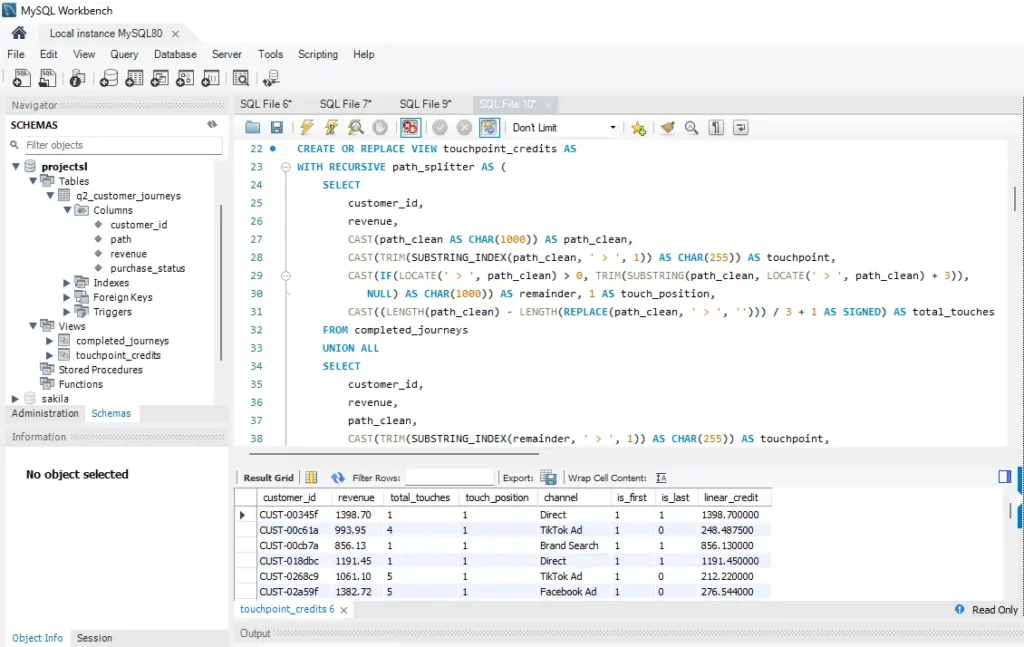1024x647 pixels.
Task: Commit the current transaction
Action: [440, 127]
